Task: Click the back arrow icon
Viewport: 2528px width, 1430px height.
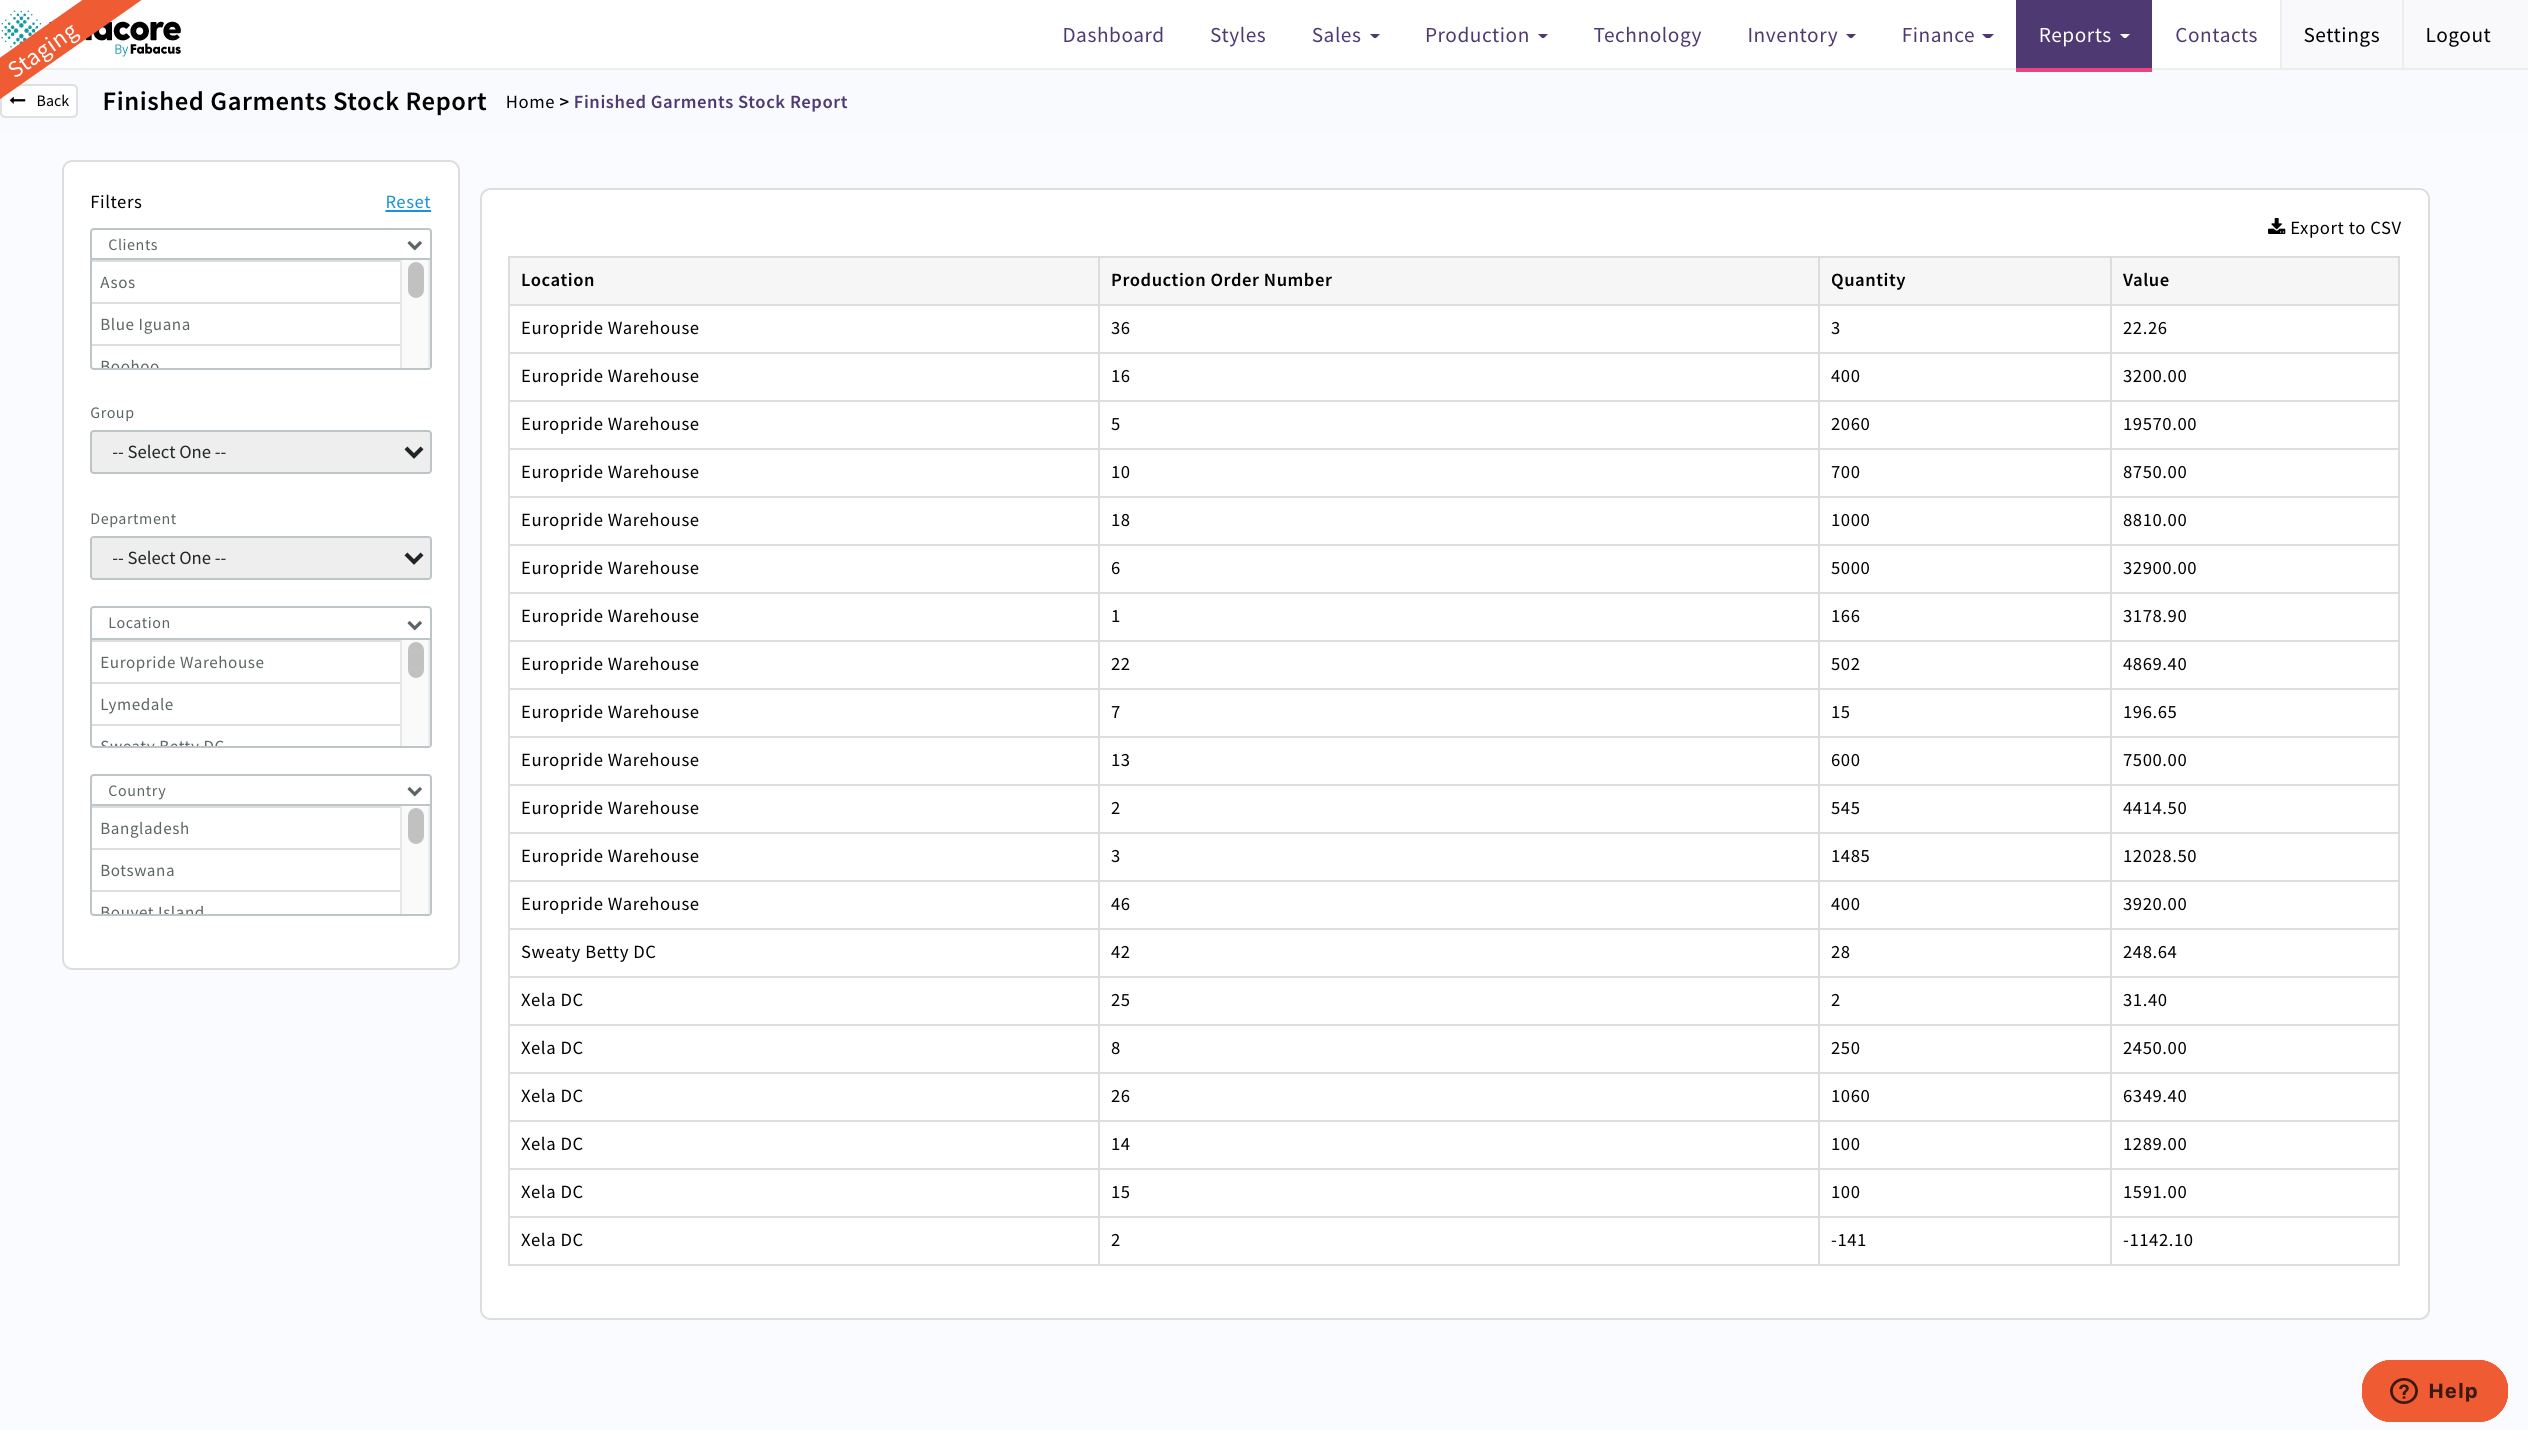Action: coord(18,100)
